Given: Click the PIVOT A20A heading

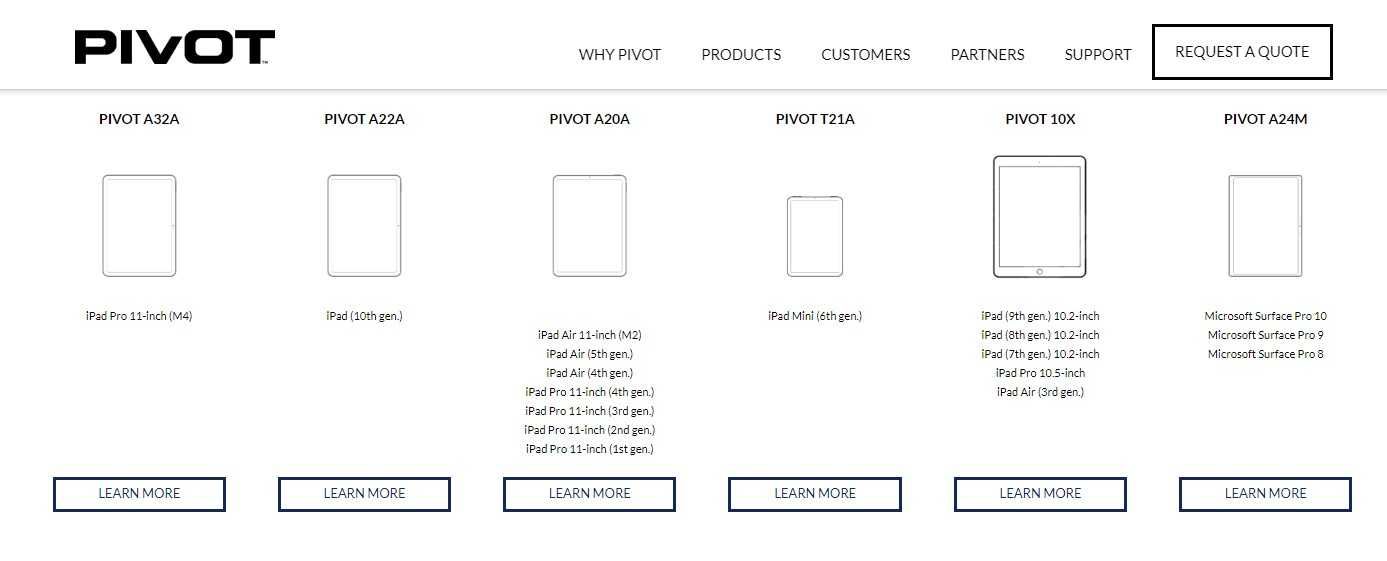Looking at the screenshot, I should (590, 119).
